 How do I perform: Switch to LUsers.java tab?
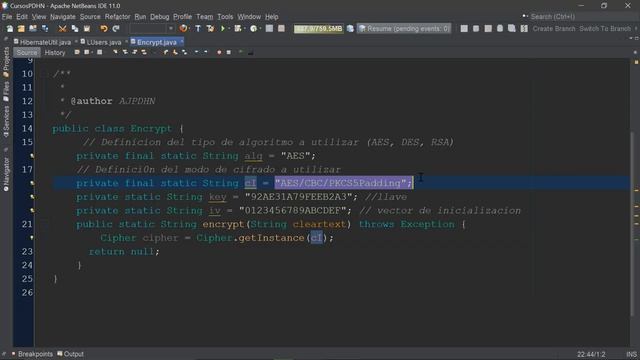pos(104,42)
